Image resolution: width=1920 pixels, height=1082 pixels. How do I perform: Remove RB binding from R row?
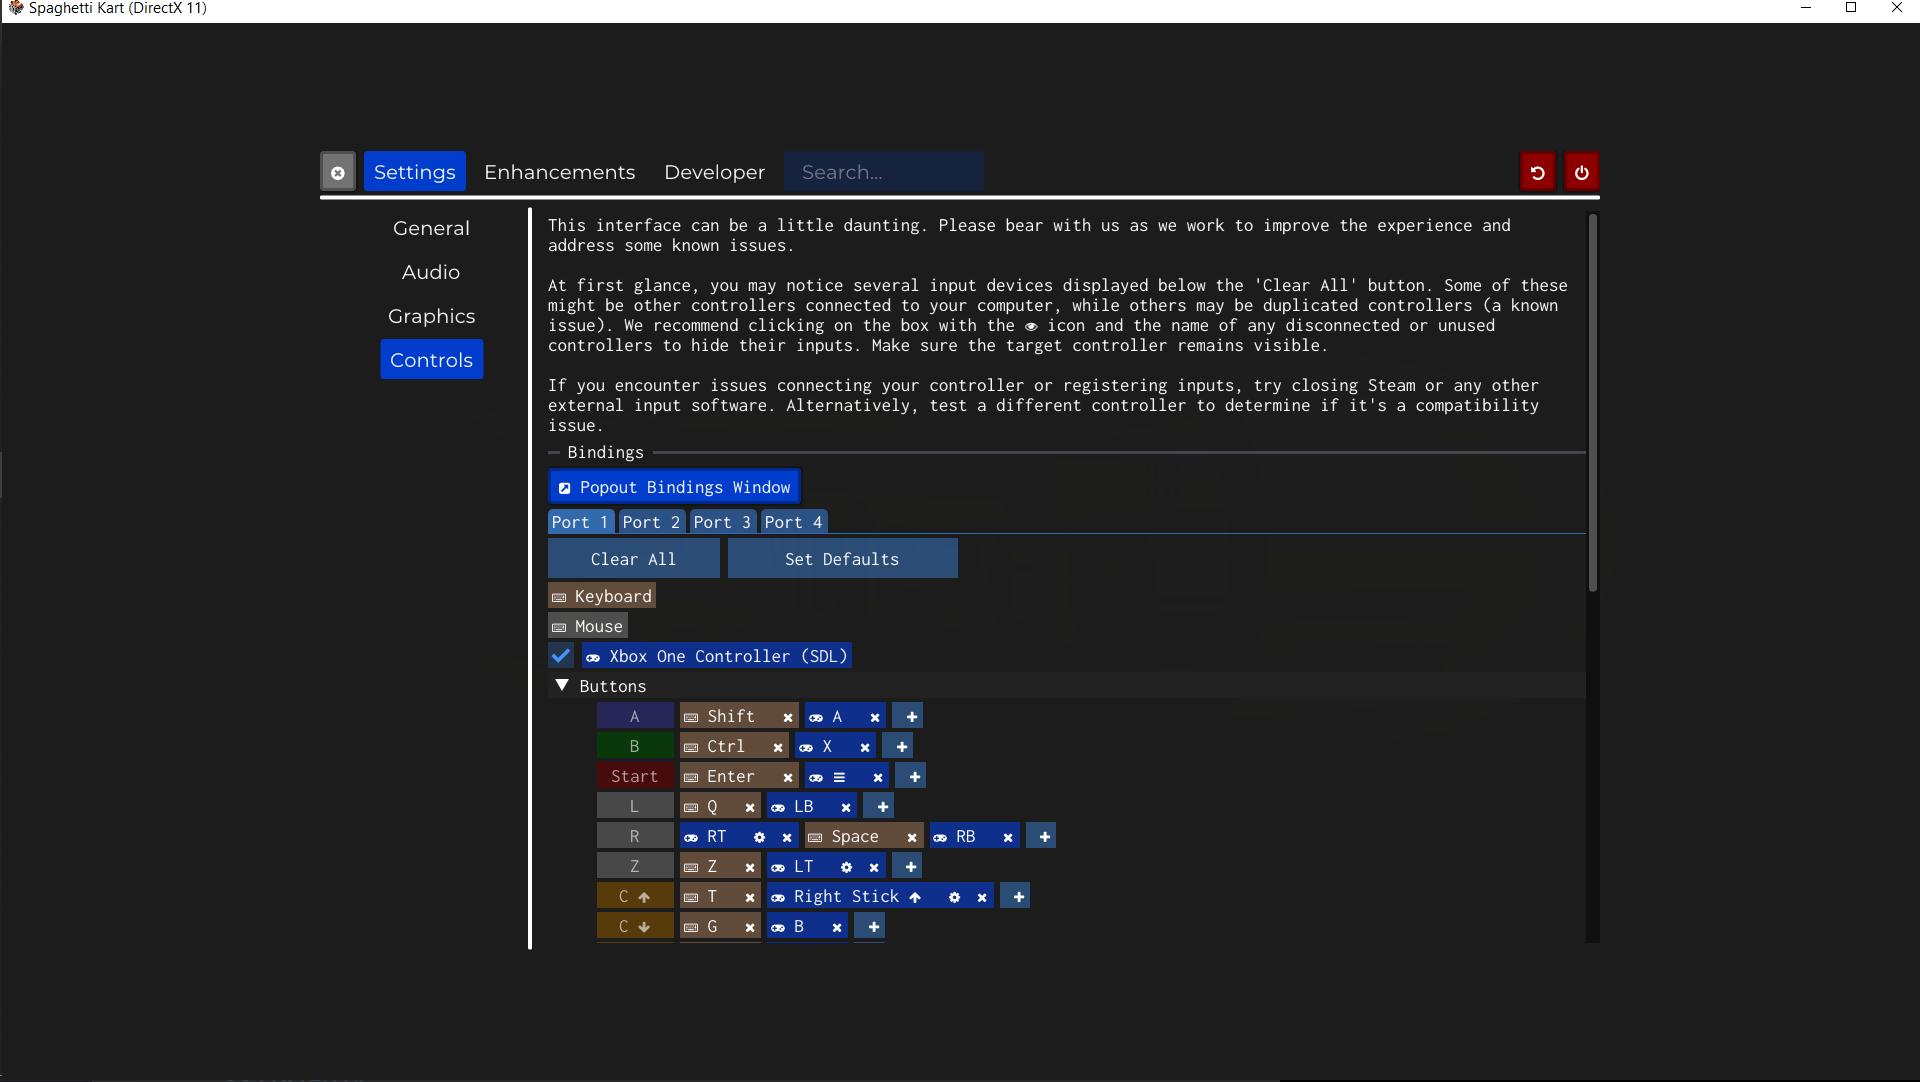click(x=1008, y=837)
